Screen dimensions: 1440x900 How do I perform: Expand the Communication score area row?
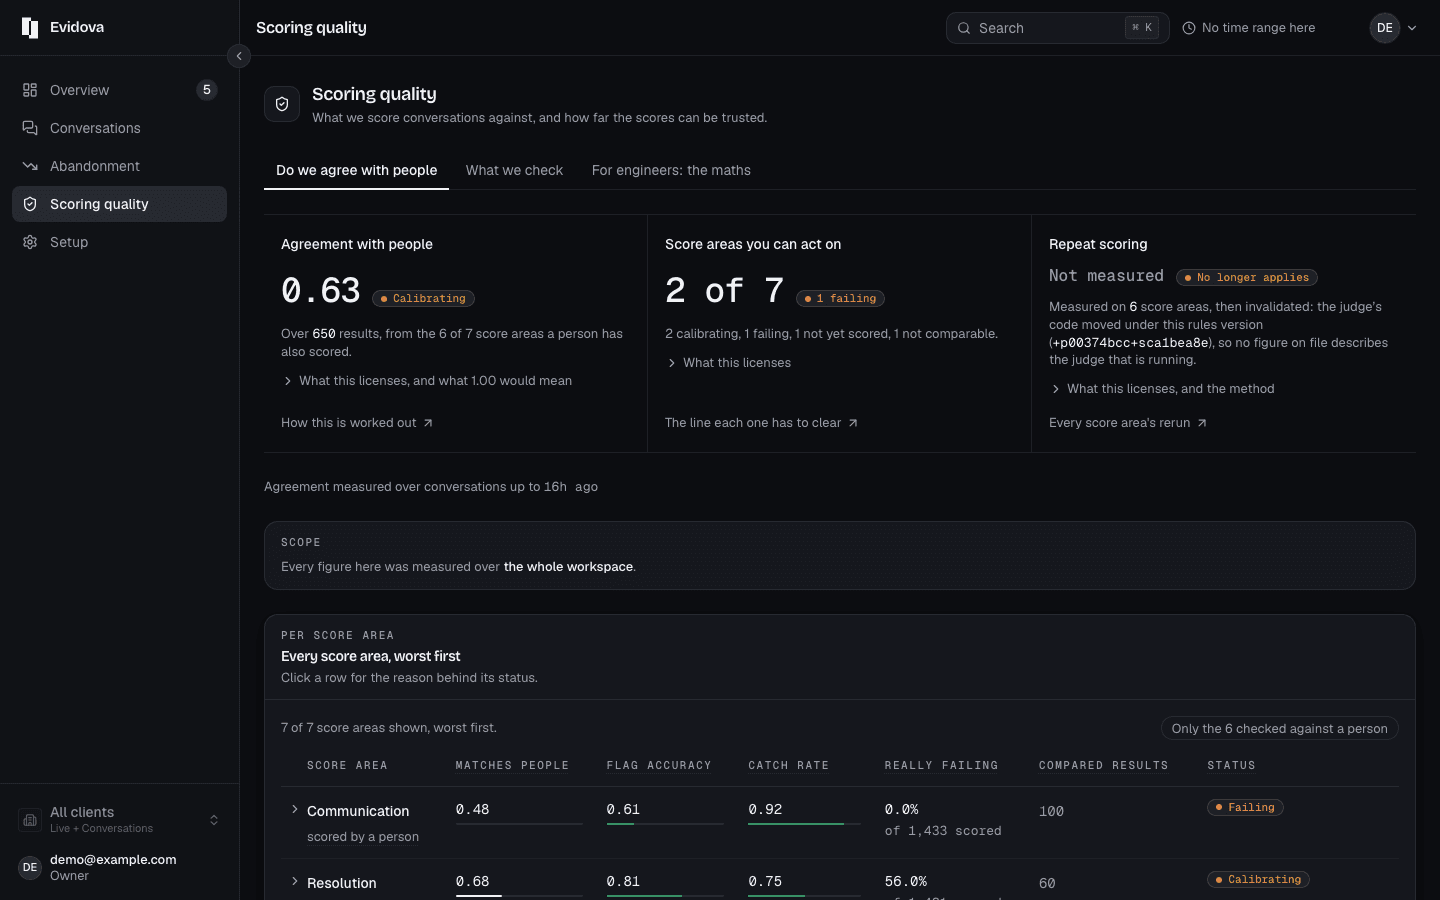coord(295,809)
